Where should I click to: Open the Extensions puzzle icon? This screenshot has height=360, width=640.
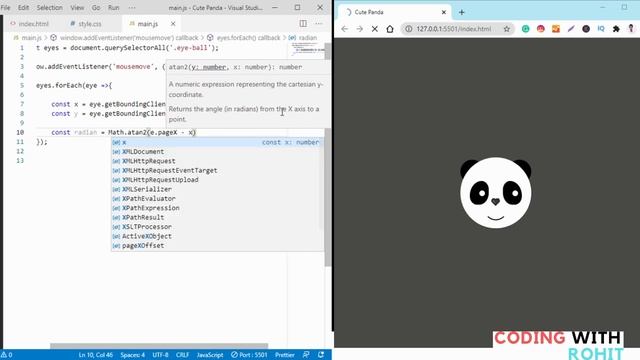coord(616,29)
